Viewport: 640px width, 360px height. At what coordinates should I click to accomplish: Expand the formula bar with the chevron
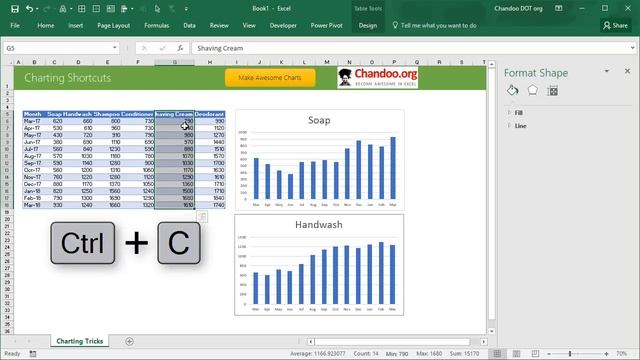[633, 48]
